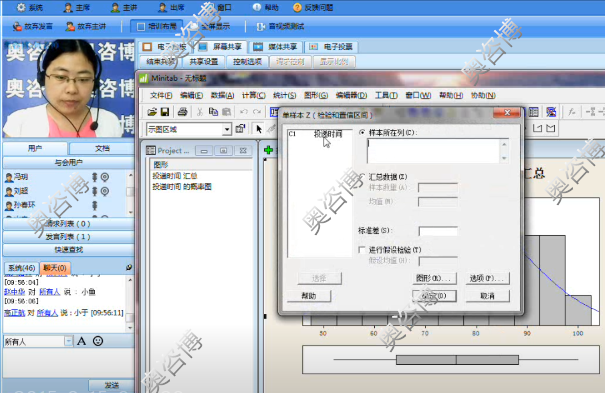The width and height of the screenshot is (605, 393).
Task: Click the Save disk icon in Minitab toolbar
Action: [165, 112]
